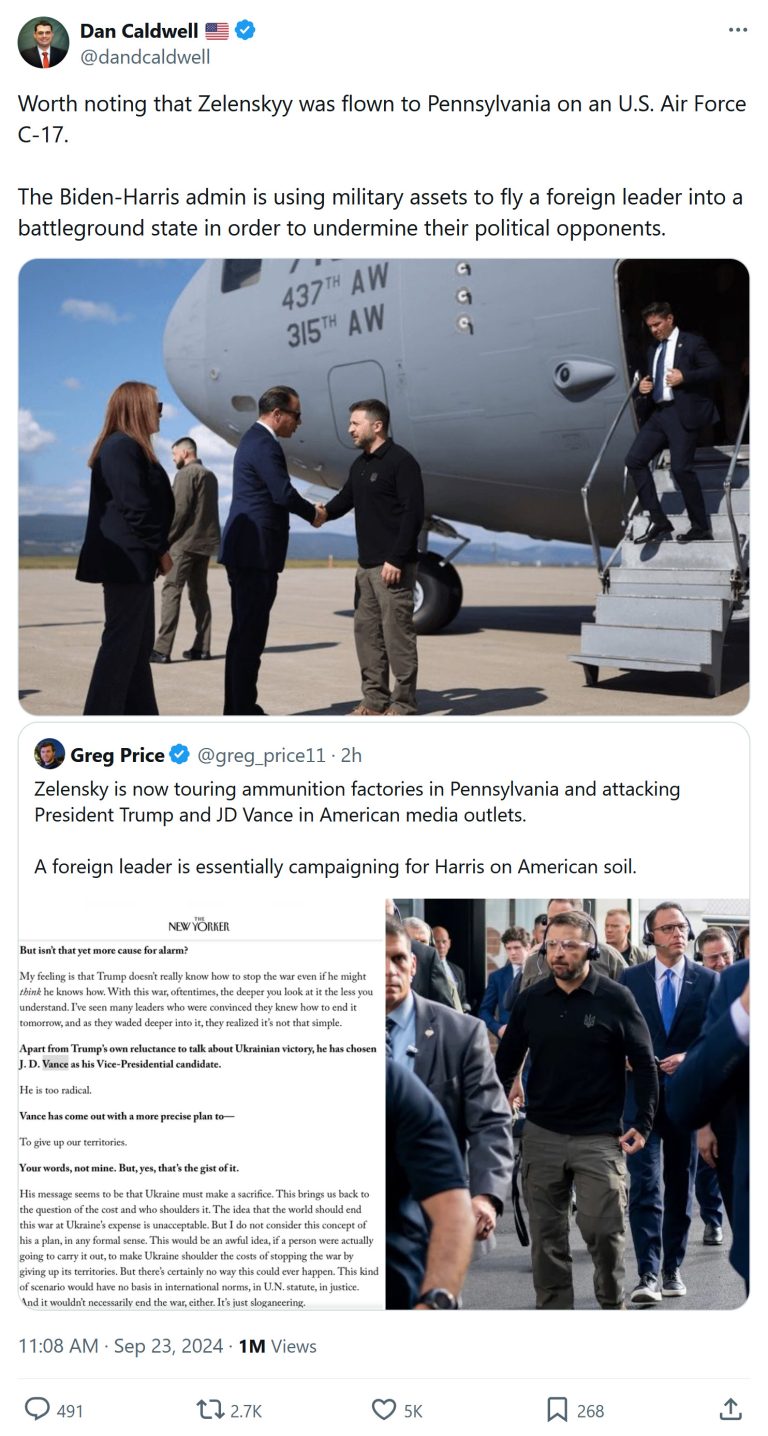Open the @greg_price11 handle link
Screen dimensions: 768x1436
261,755
